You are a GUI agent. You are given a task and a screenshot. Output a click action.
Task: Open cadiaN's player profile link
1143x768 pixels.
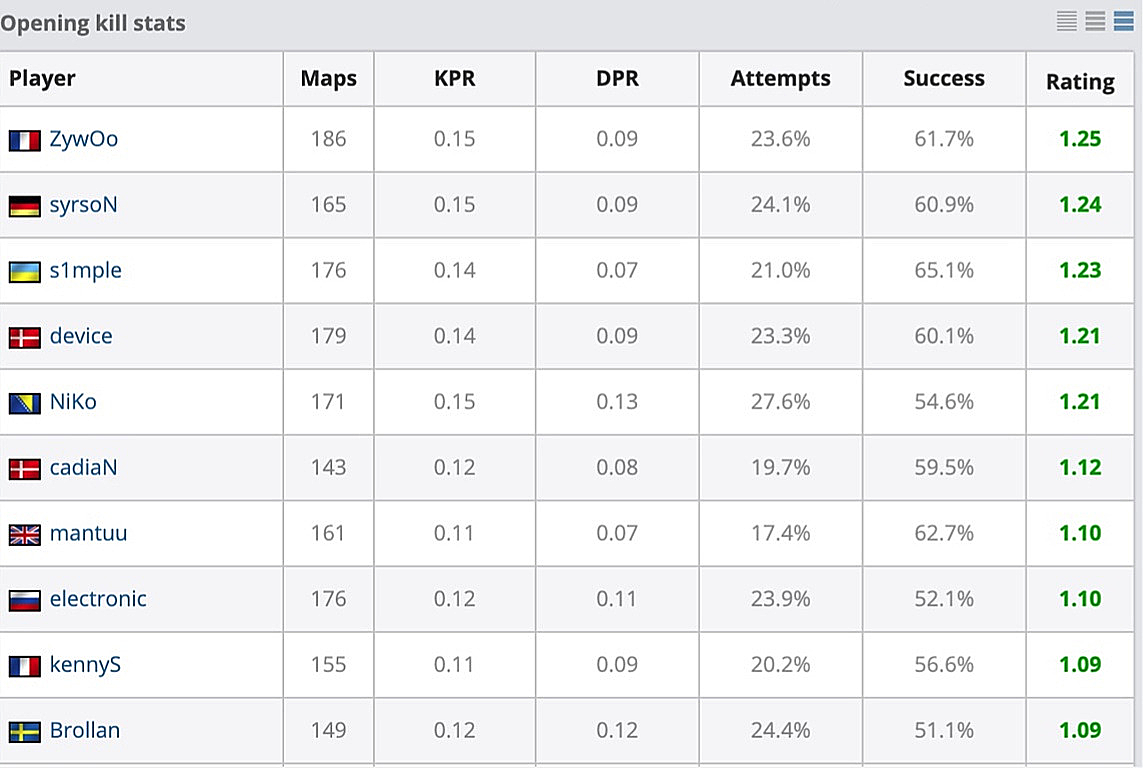[83, 468]
